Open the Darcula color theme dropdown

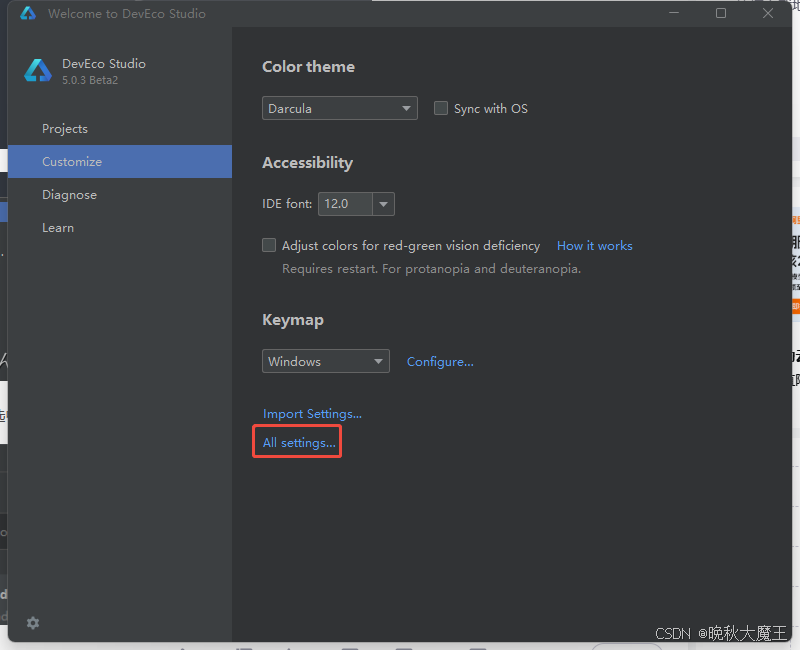point(340,108)
